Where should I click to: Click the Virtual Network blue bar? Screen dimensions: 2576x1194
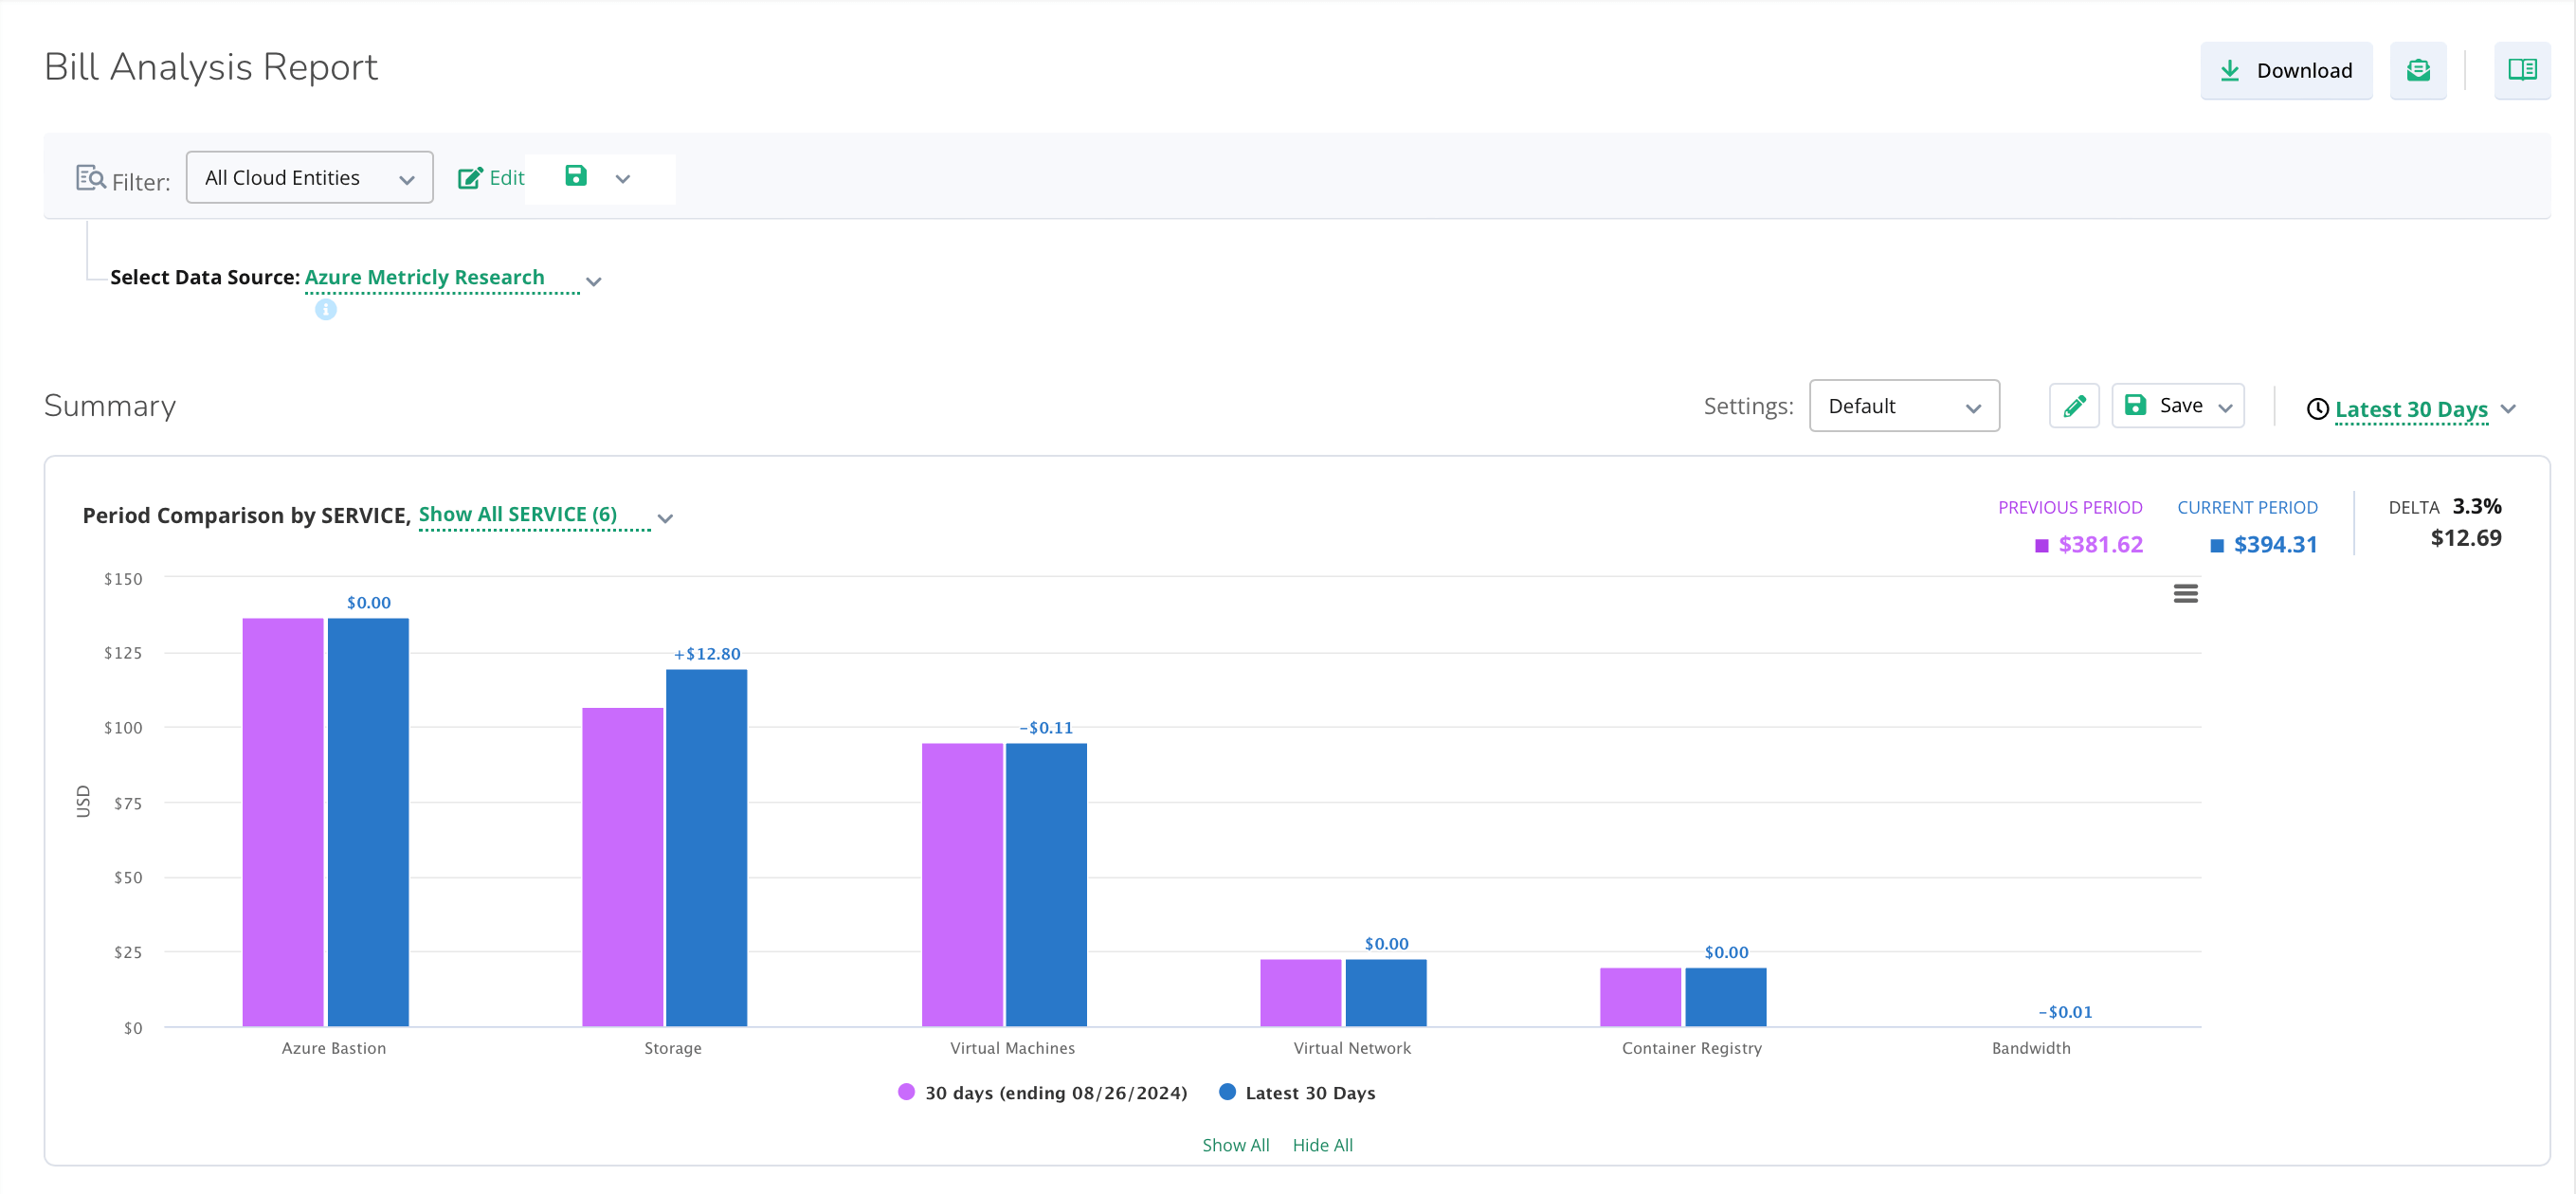click(x=1386, y=993)
